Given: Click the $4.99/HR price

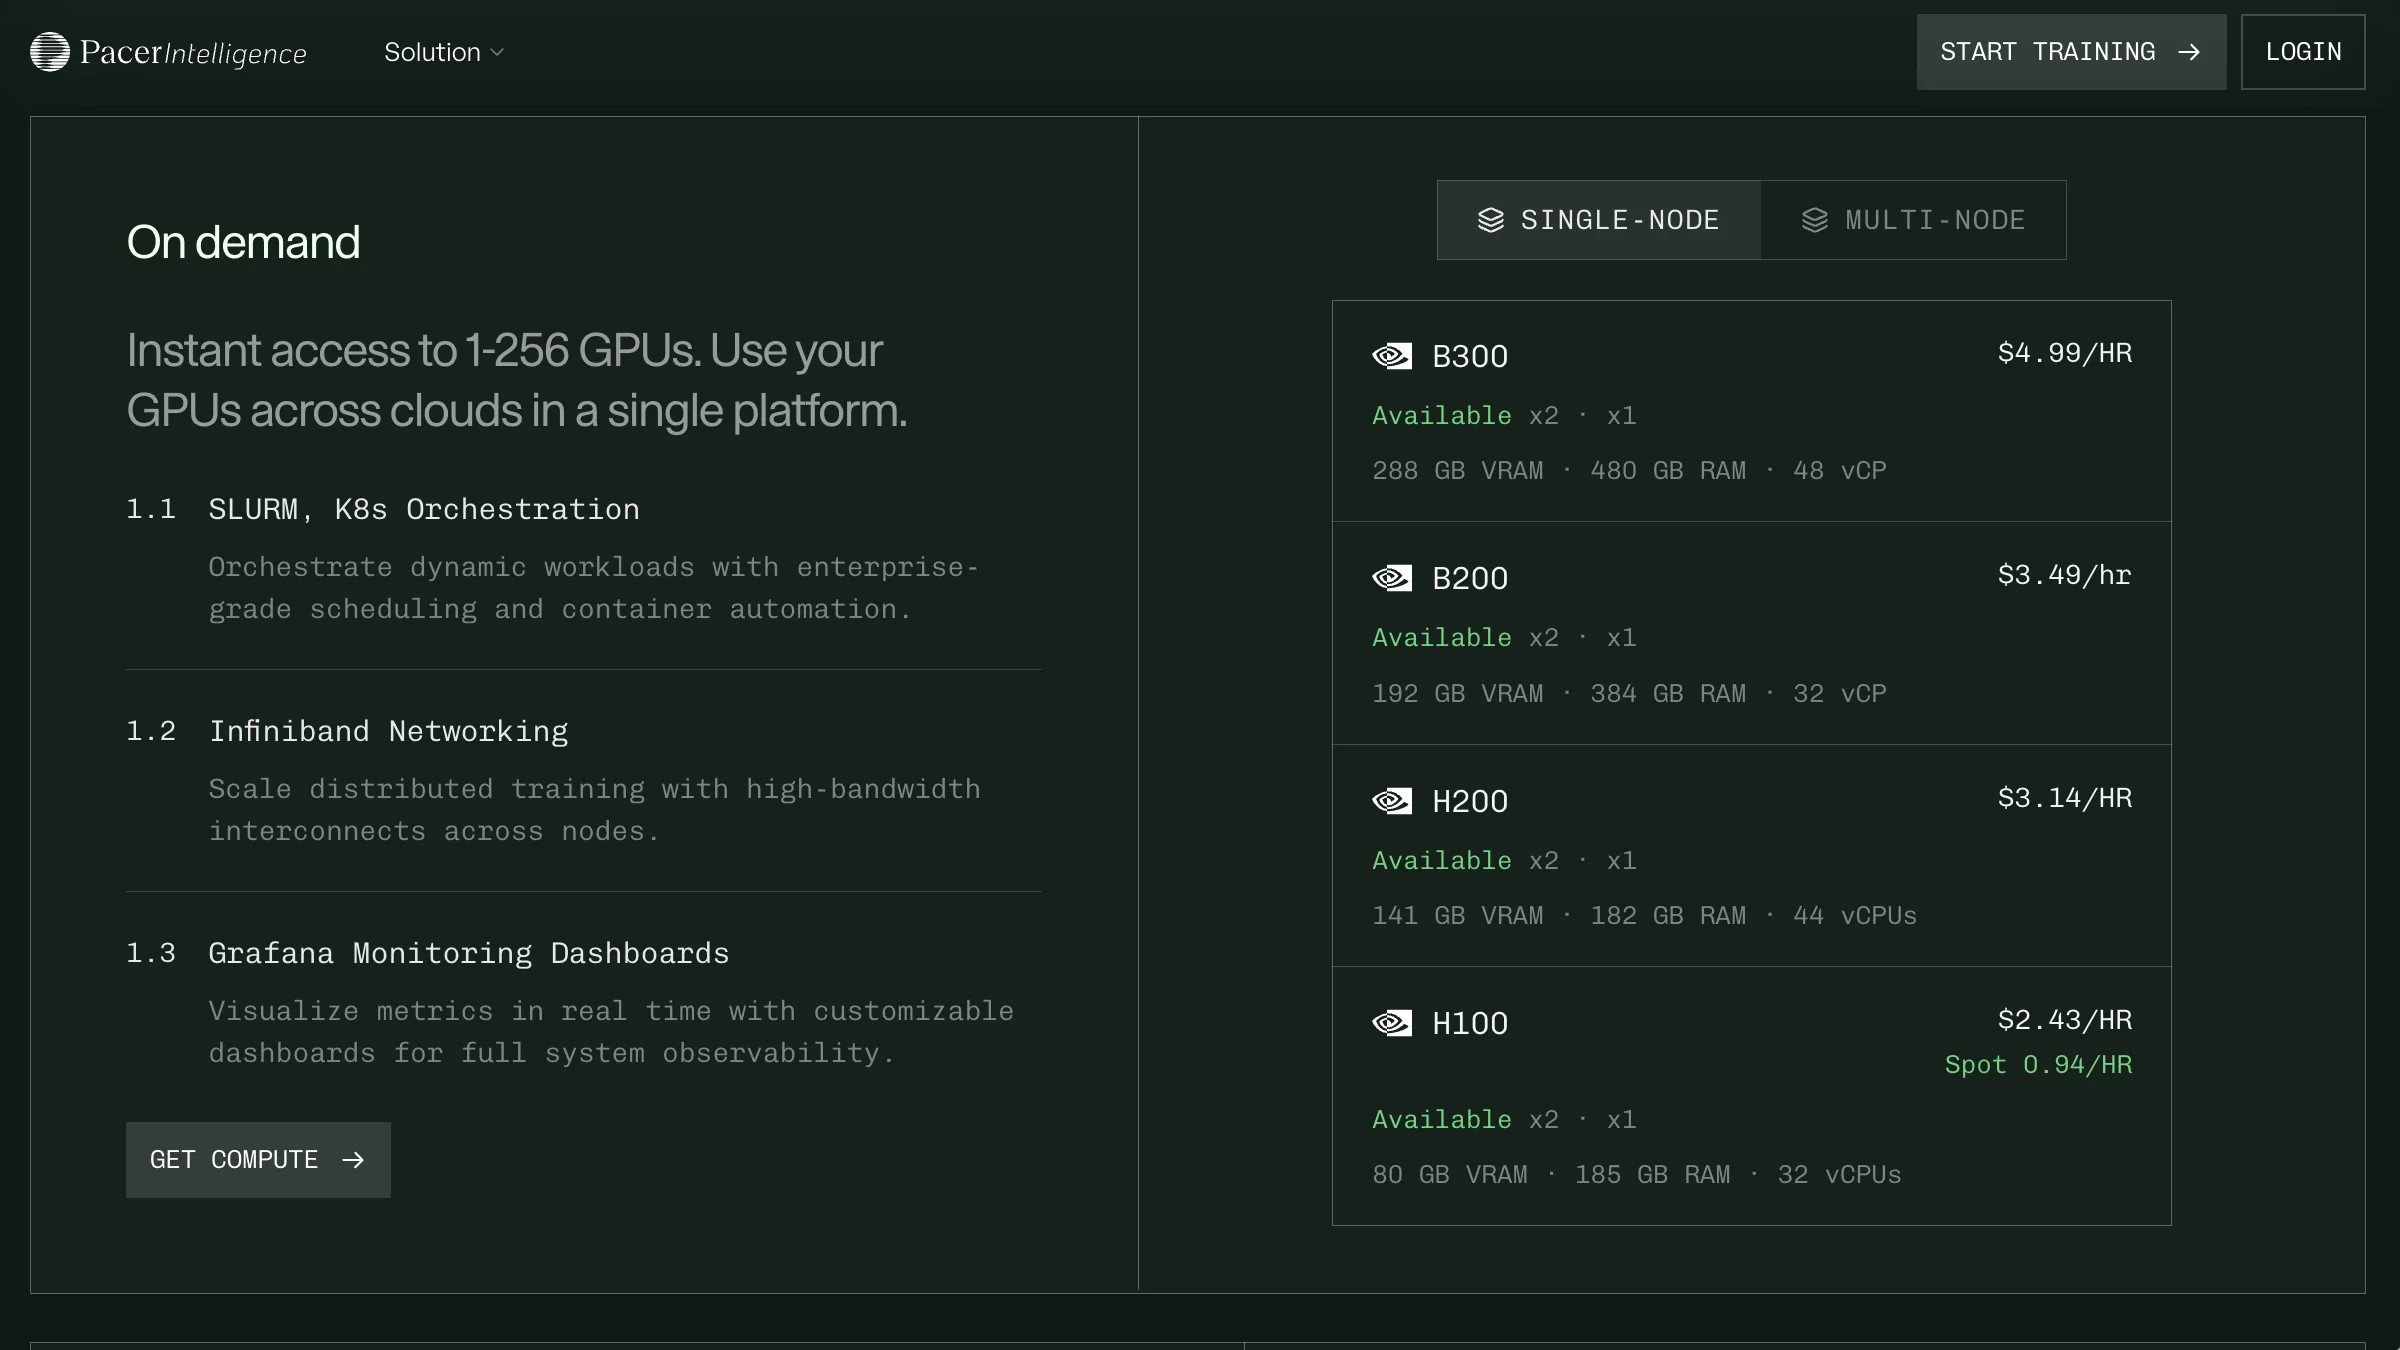Looking at the screenshot, I should pos(2065,353).
